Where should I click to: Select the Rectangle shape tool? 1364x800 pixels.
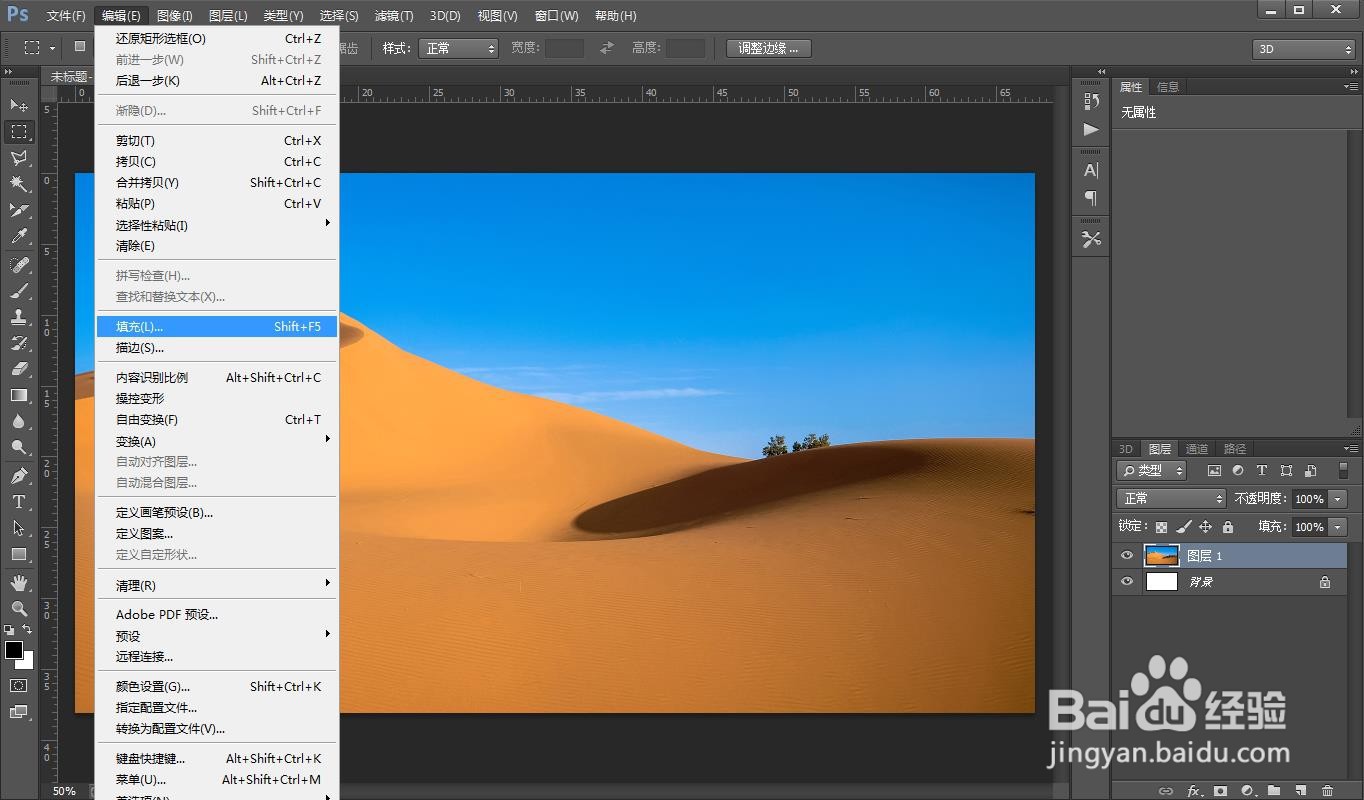18,554
